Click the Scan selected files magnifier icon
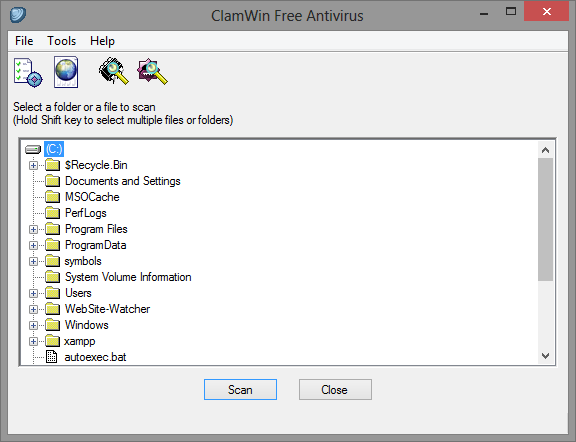 coord(152,71)
